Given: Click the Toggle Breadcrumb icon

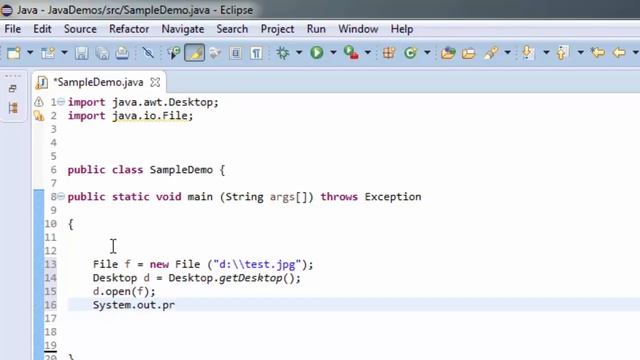Looking at the screenshot, I should [173, 53].
